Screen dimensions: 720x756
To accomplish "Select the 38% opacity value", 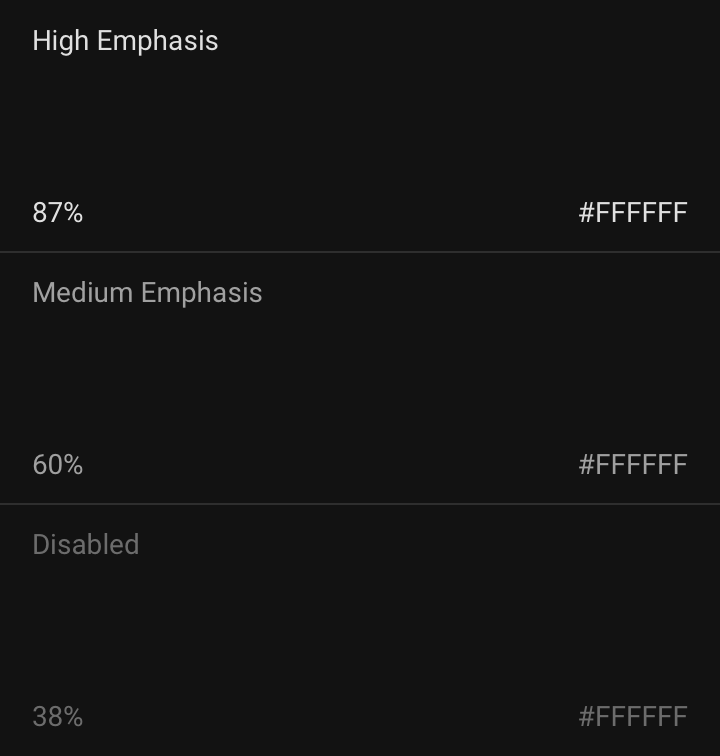I will (58, 717).
